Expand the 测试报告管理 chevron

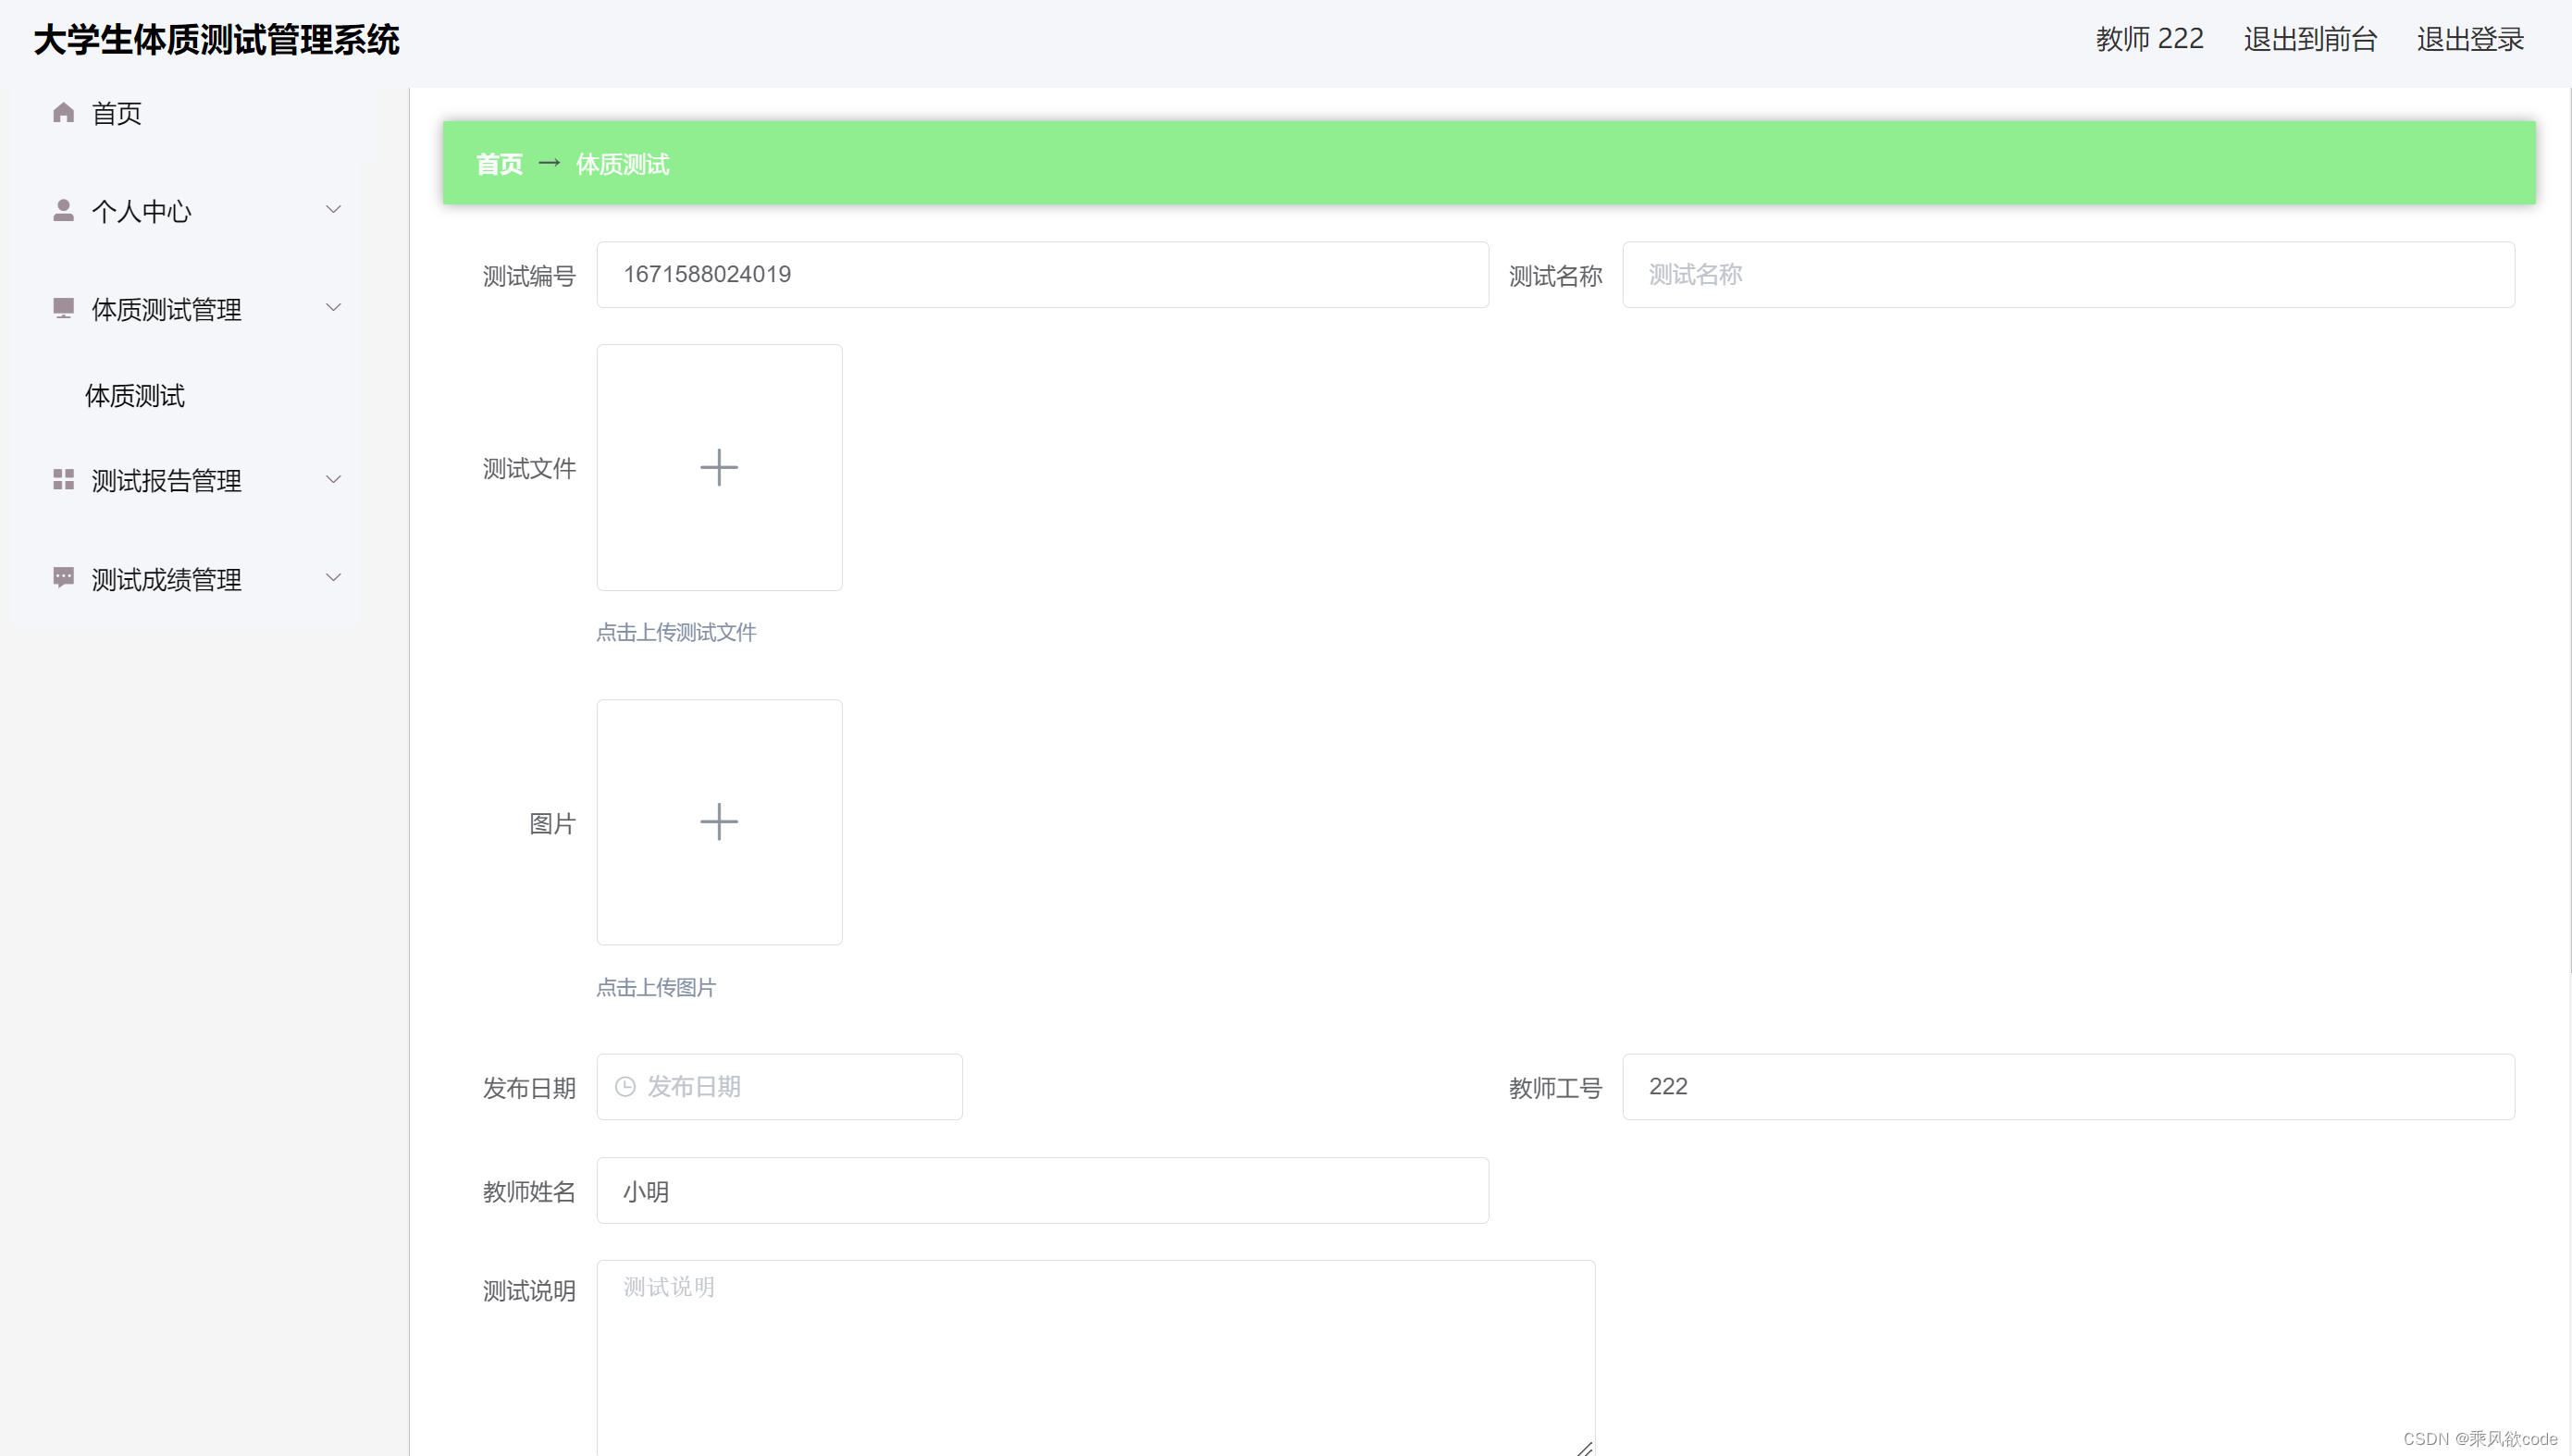click(x=333, y=479)
